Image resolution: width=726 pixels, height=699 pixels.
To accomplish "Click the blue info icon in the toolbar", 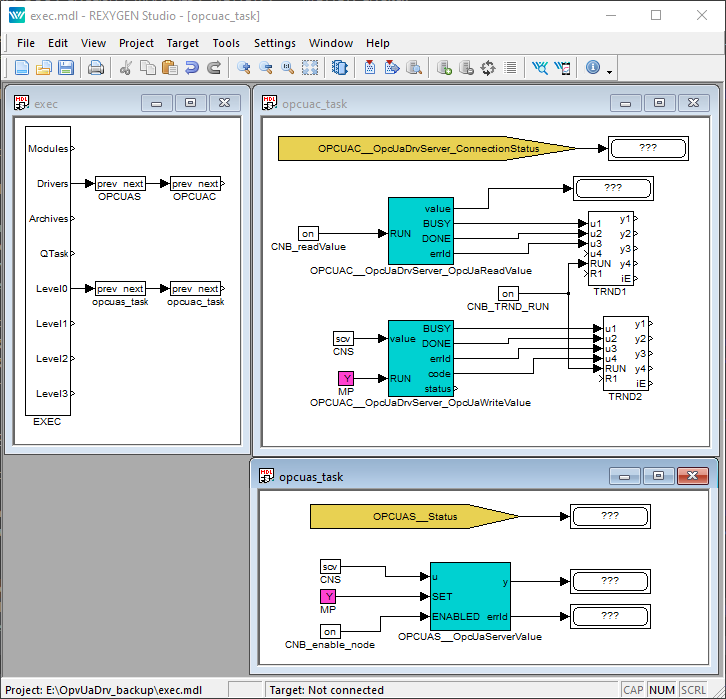I will (593, 68).
